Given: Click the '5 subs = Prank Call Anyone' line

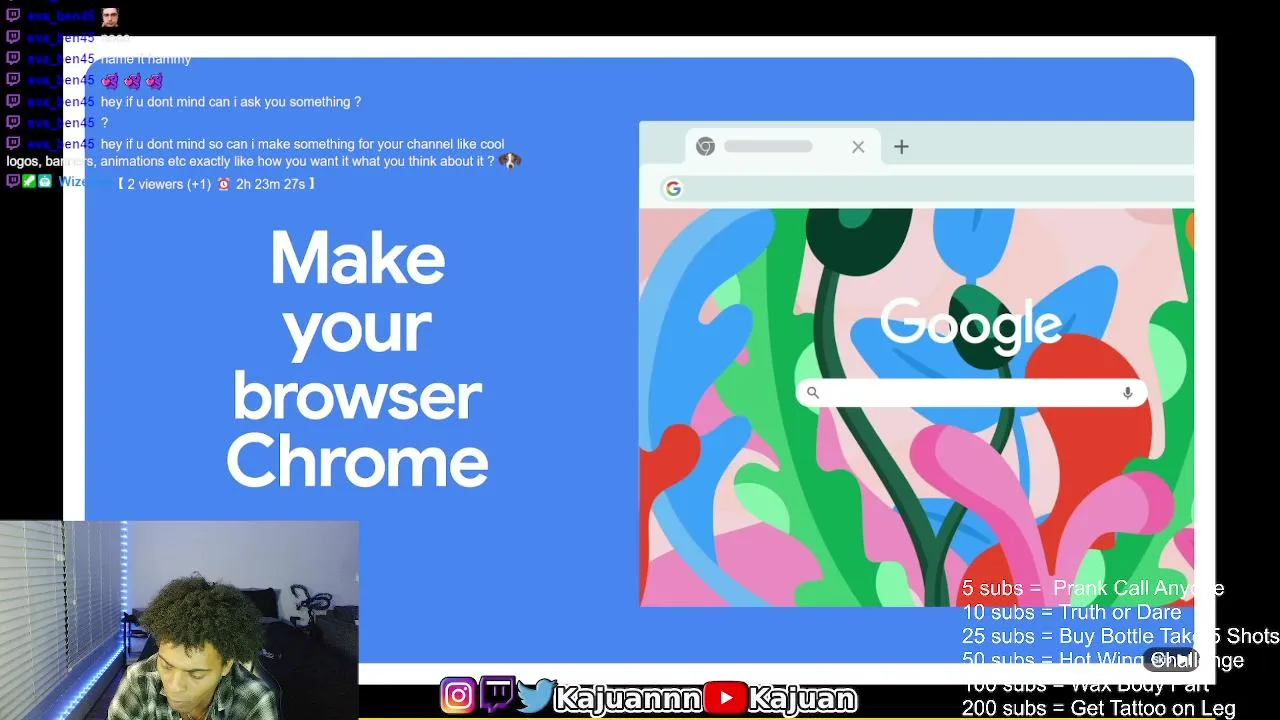Looking at the screenshot, I should tap(1093, 588).
